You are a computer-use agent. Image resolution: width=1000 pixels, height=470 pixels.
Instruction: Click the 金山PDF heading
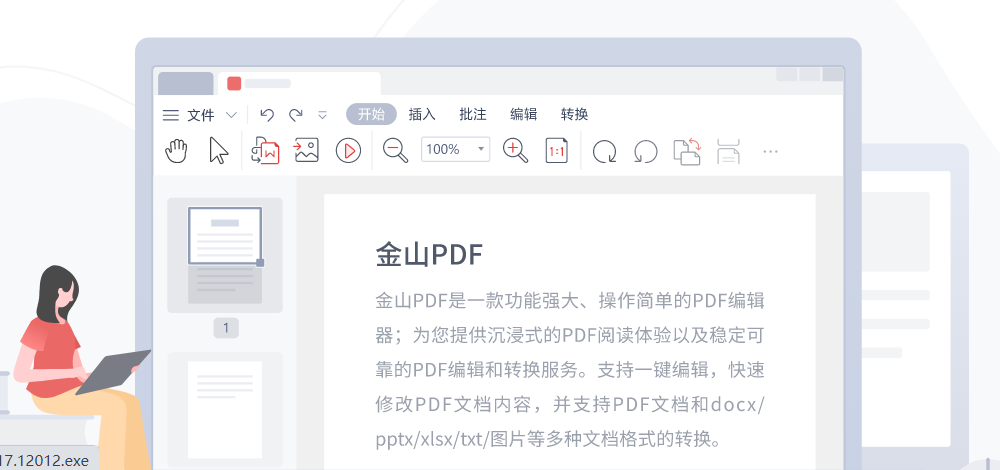click(x=429, y=255)
